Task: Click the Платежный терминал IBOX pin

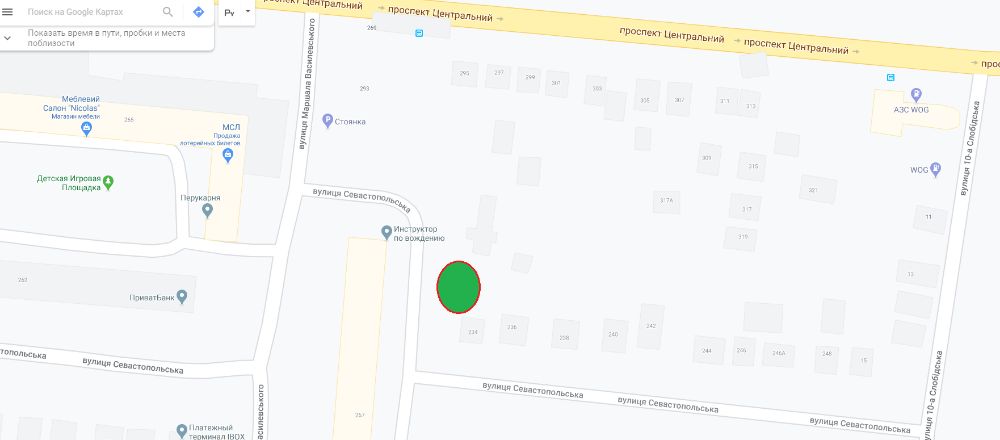Action: coord(182,432)
